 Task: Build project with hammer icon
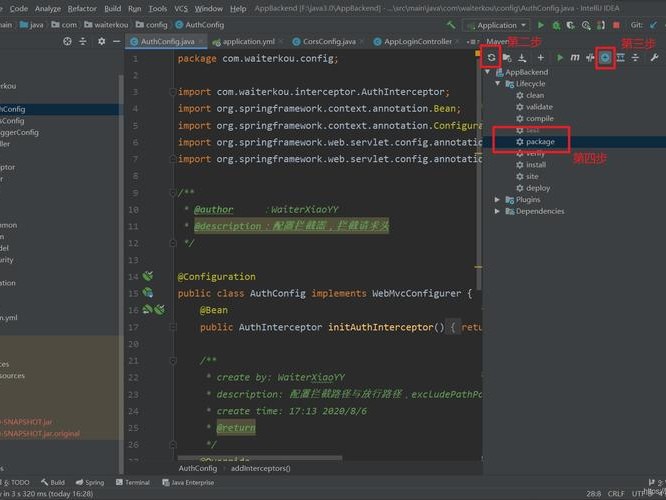[451, 25]
